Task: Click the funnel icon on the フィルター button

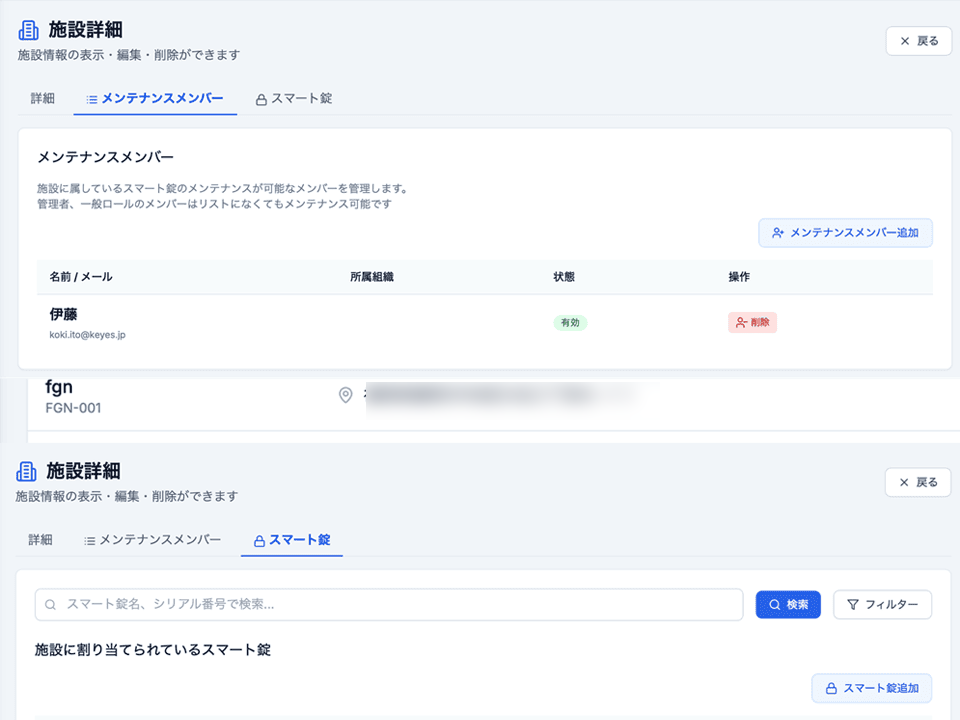Action: point(853,605)
